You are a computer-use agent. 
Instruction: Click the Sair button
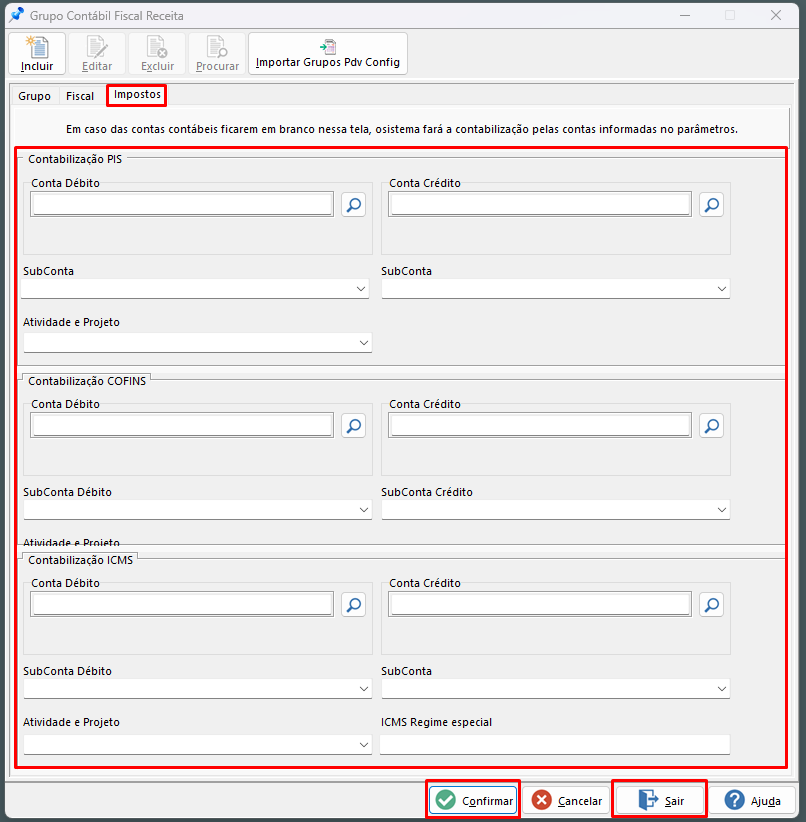[x=660, y=800]
